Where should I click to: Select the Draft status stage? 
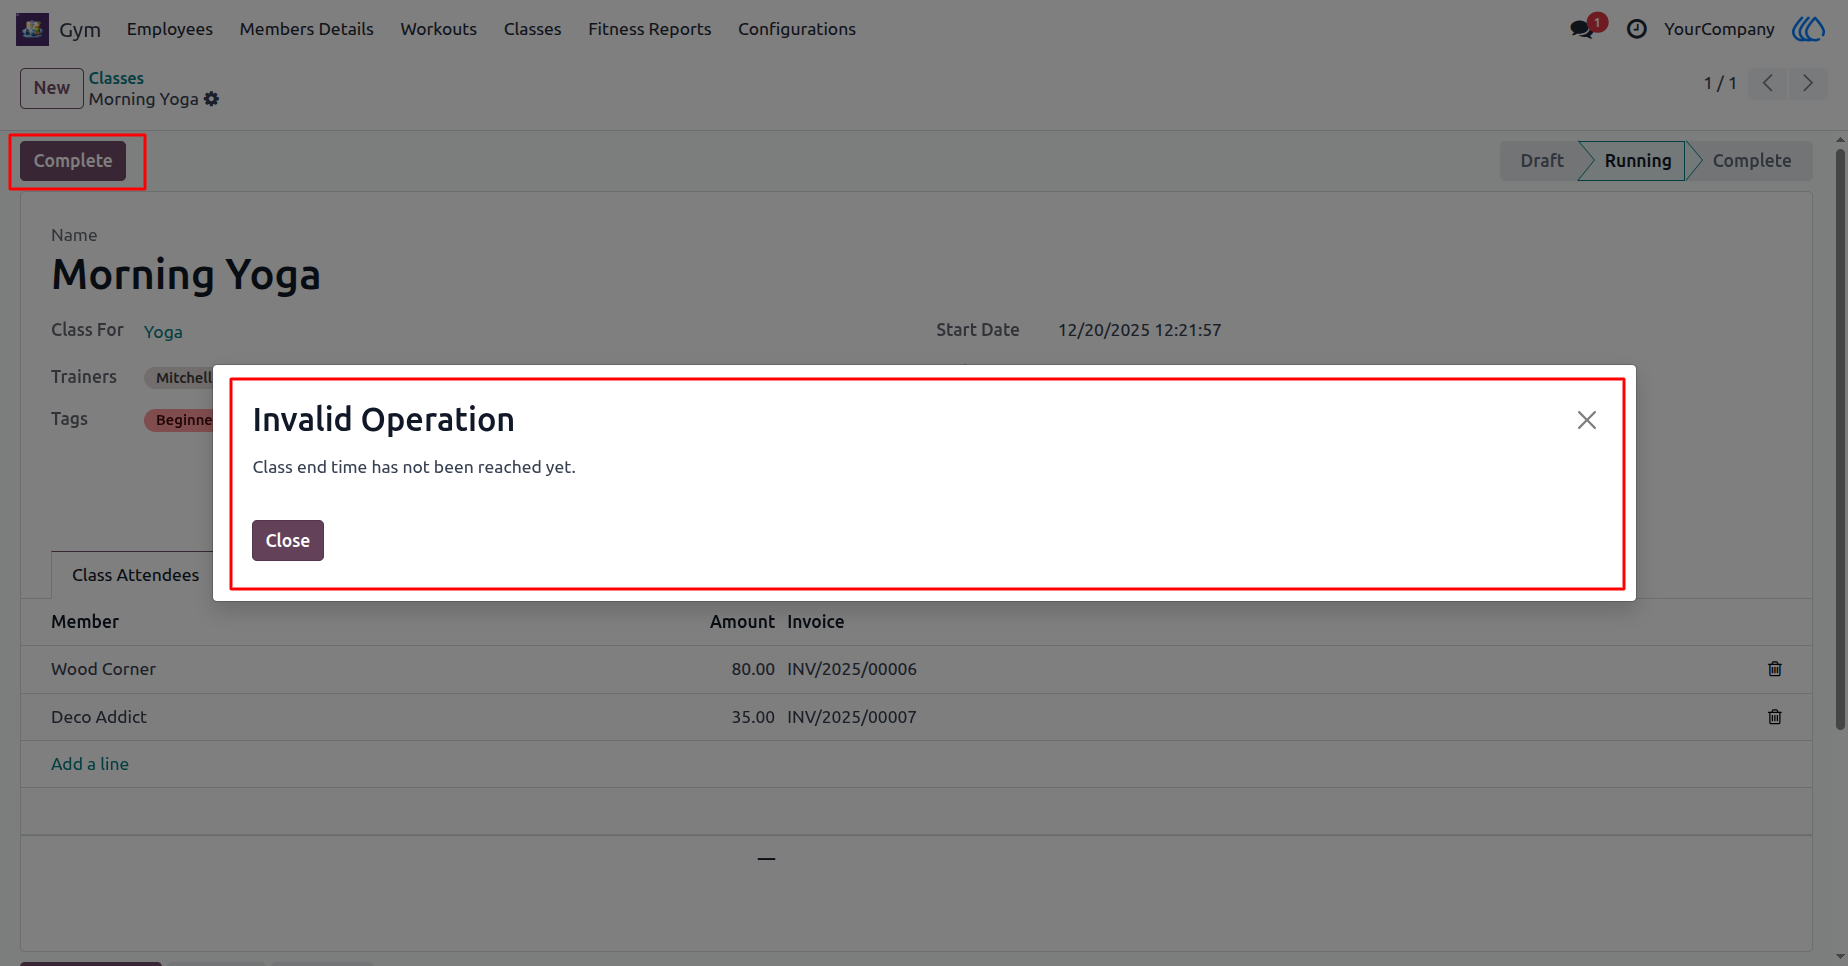[x=1541, y=161]
